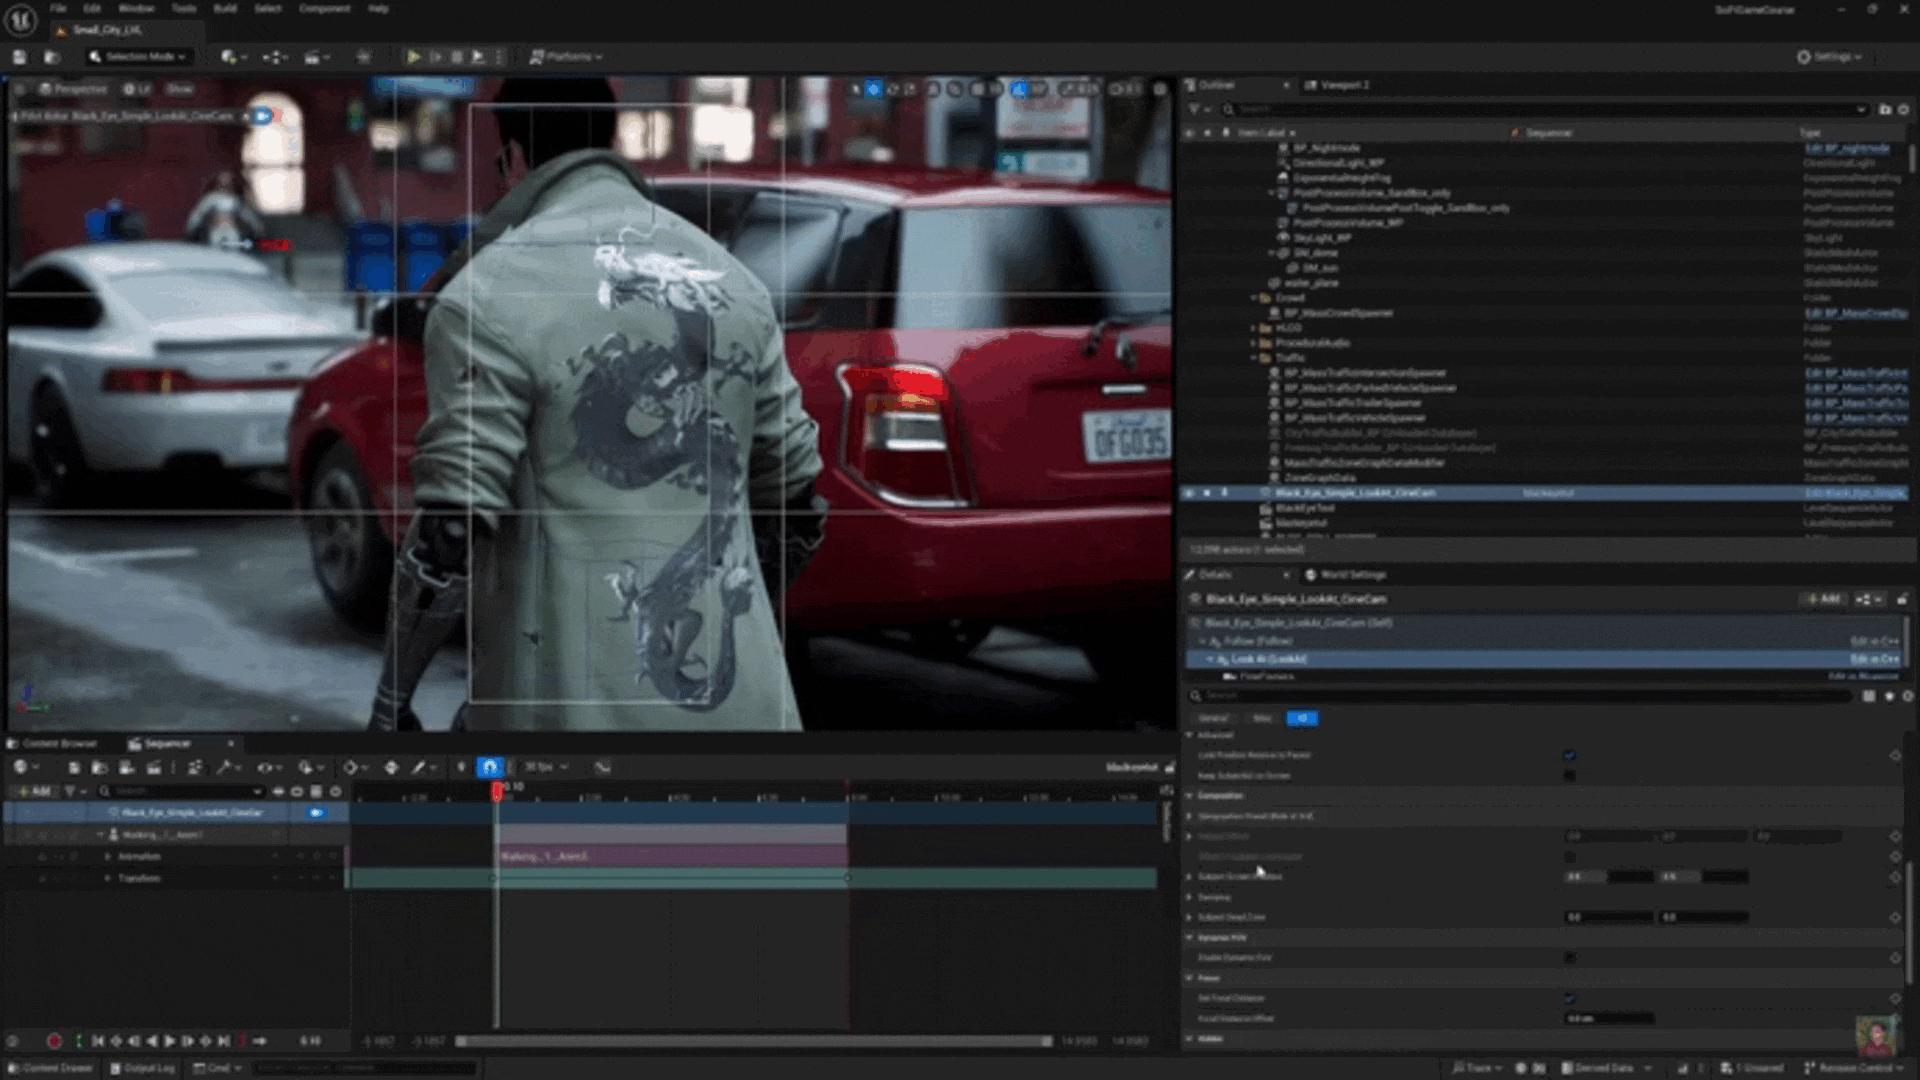This screenshot has height=1080, width=1920.
Task: Lock the Details panel with lock icon
Action: (x=1902, y=599)
